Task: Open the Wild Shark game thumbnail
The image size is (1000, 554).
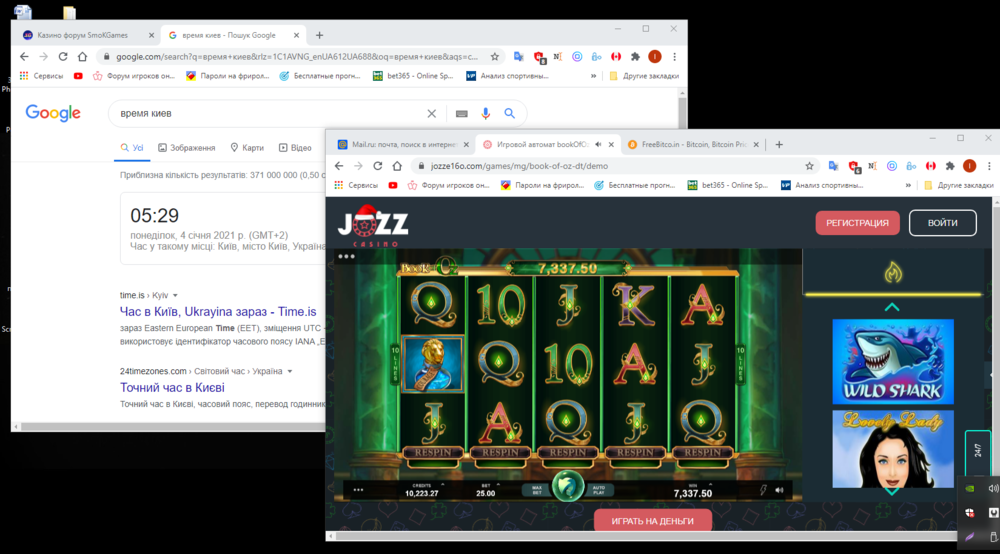Action: (x=893, y=361)
